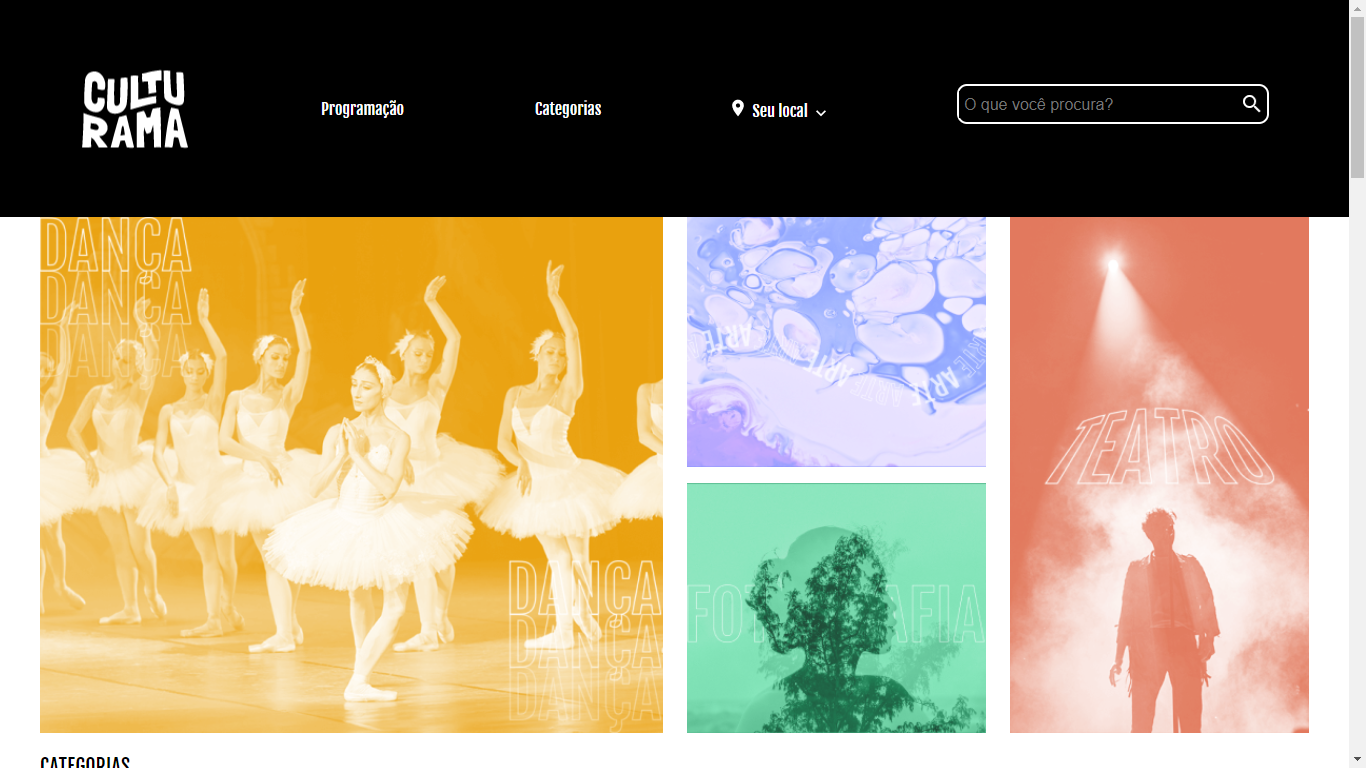This screenshot has width=1366, height=768.
Task: Click the scrollbar up arrow
Action: coord(1357,8)
